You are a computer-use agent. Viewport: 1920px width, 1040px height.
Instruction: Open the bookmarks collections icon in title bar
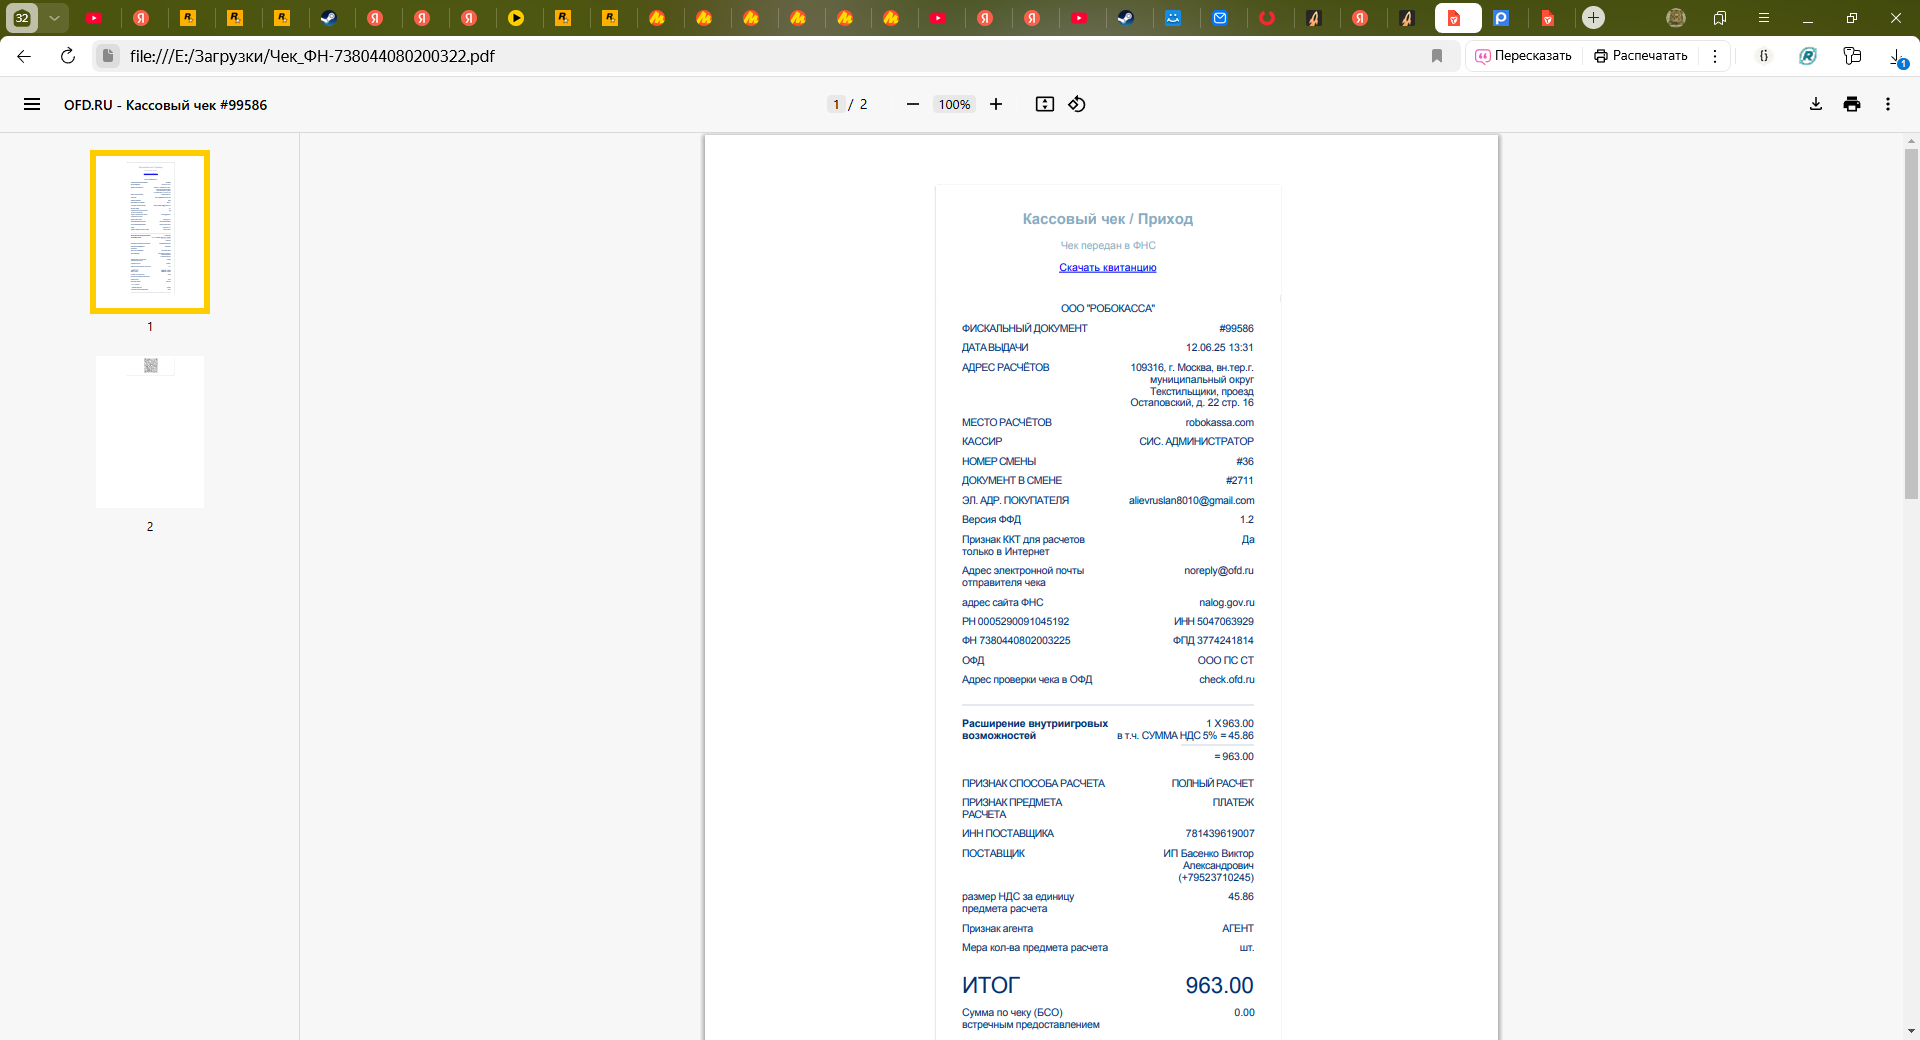click(x=1720, y=18)
